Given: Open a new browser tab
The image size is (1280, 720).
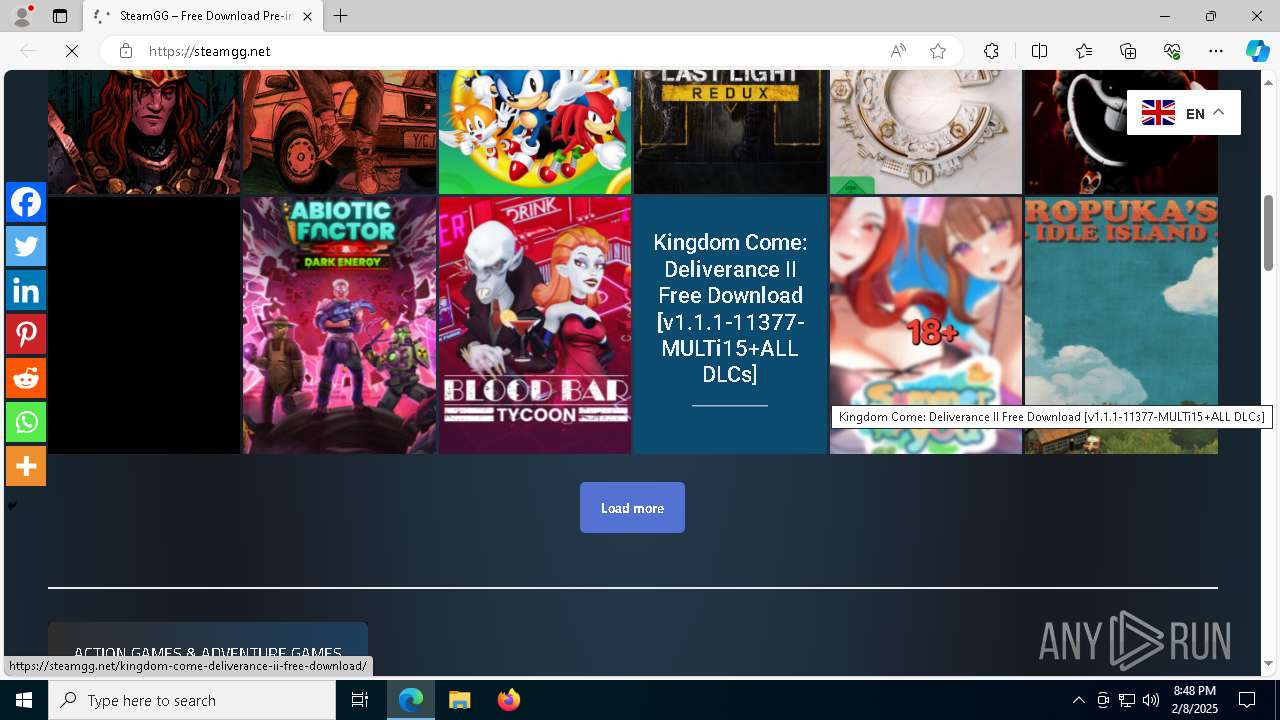Looking at the screenshot, I should click(341, 16).
